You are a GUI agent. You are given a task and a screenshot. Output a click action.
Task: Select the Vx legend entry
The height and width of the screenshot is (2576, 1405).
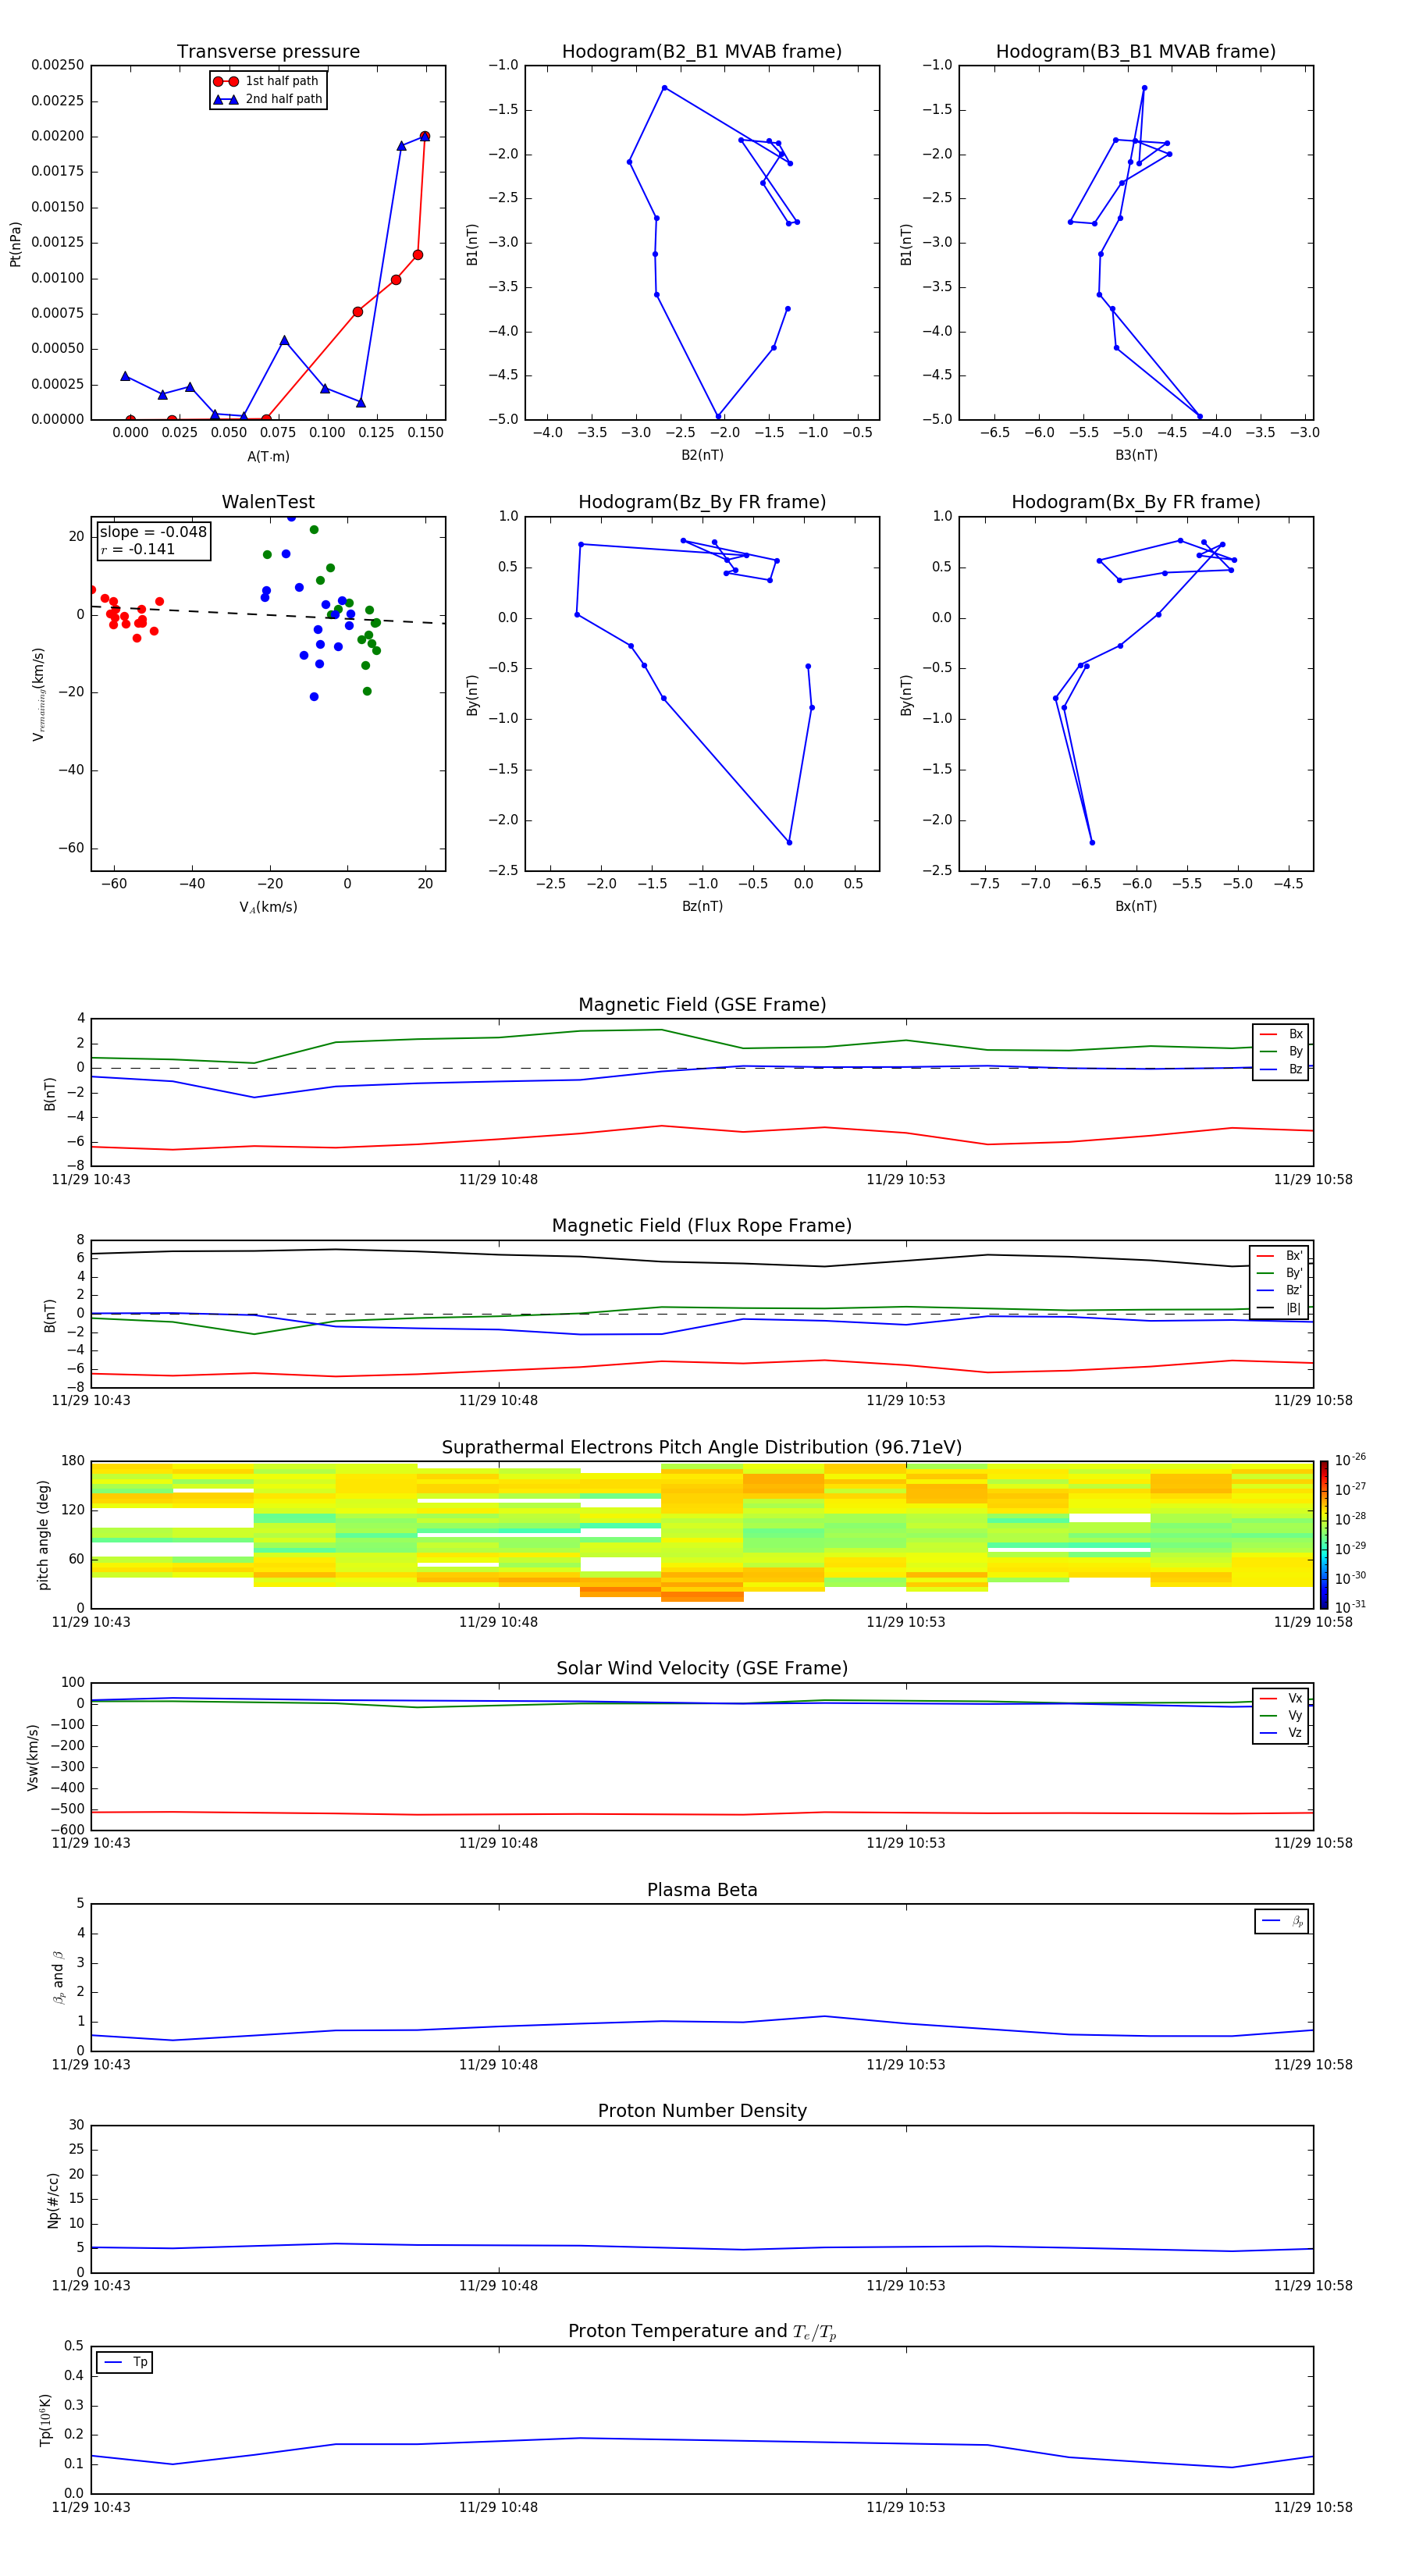(1281, 1698)
